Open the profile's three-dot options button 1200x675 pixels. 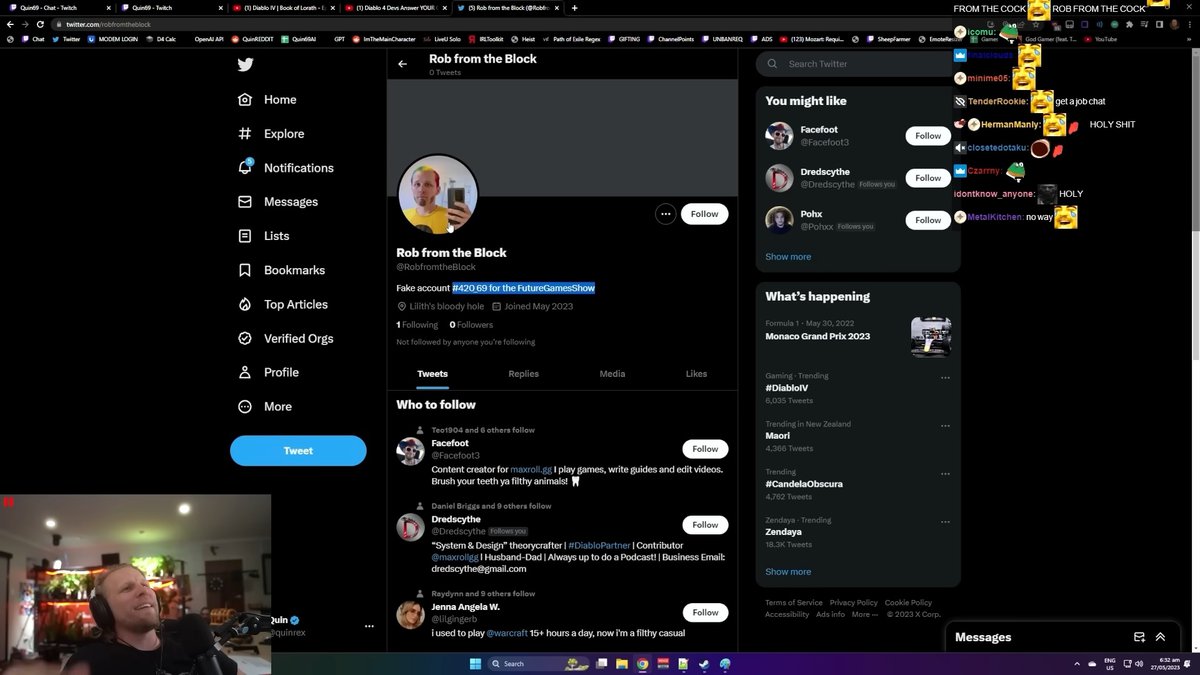pos(665,214)
